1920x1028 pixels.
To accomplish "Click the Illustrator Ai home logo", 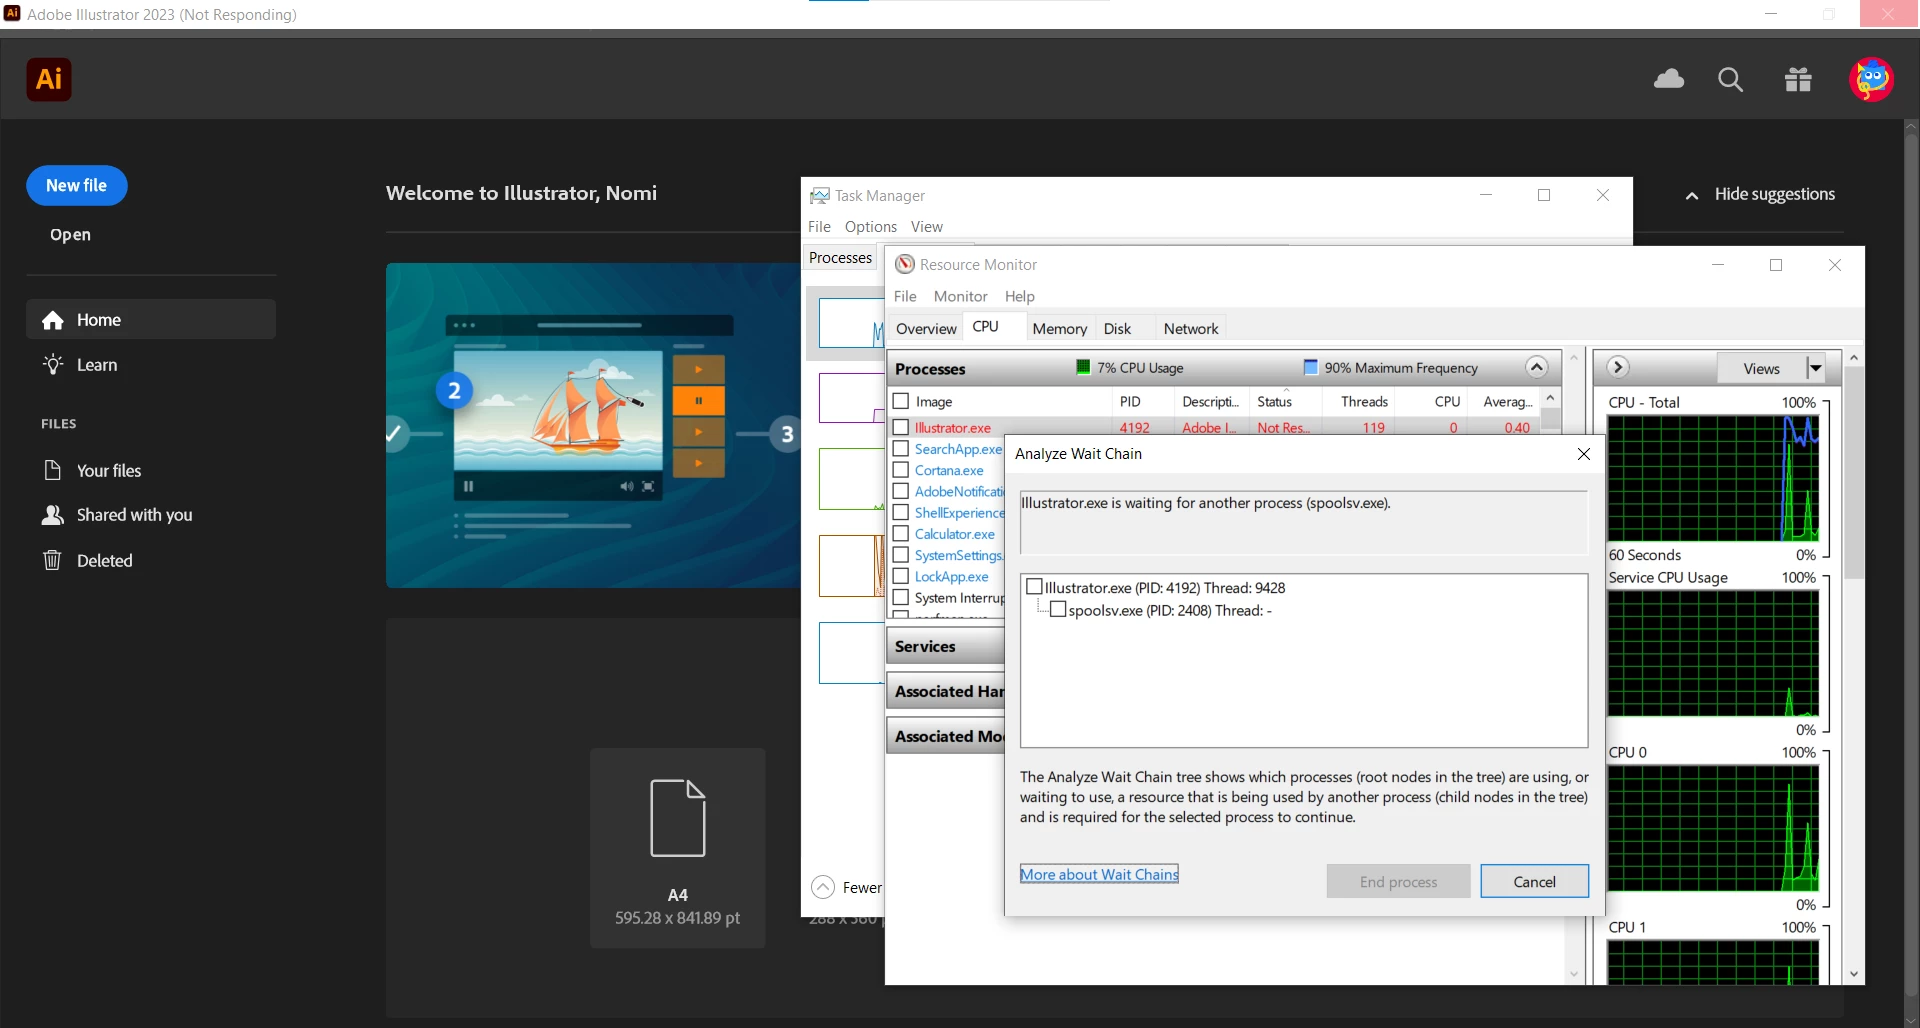I will point(49,79).
